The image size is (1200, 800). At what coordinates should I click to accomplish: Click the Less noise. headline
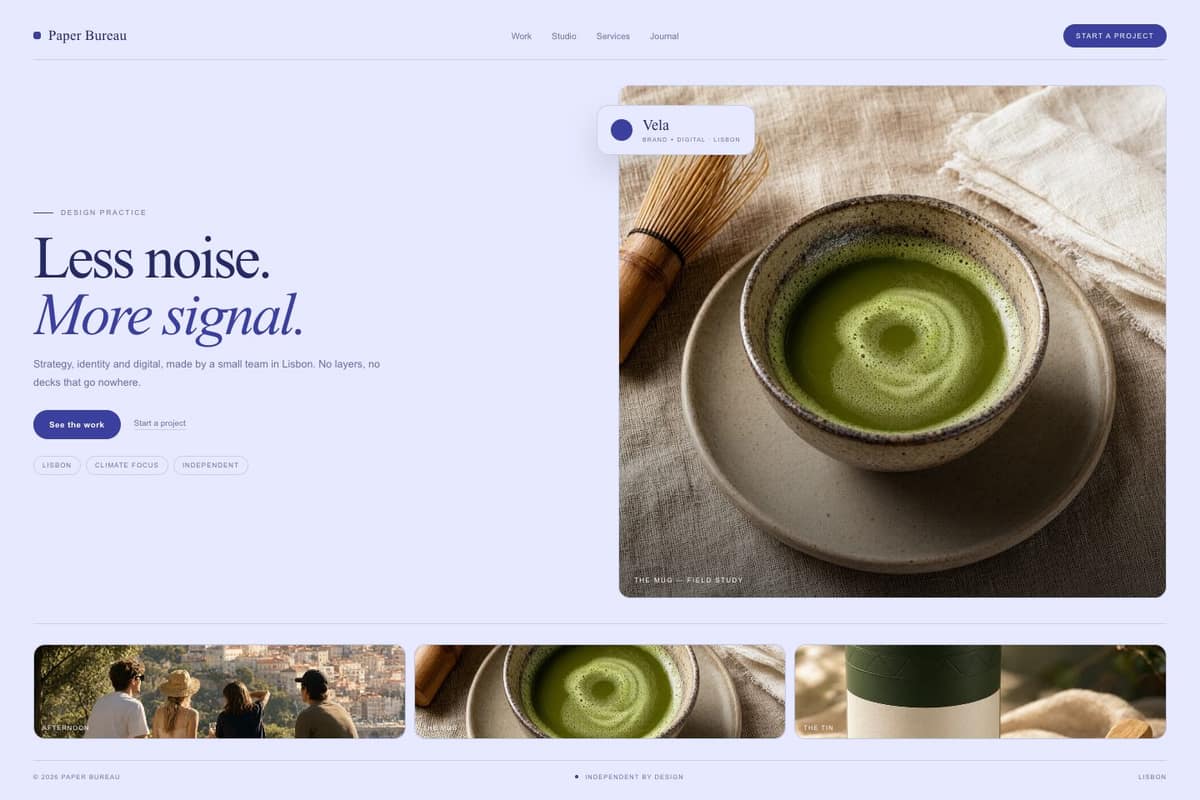pyautogui.click(x=152, y=258)
